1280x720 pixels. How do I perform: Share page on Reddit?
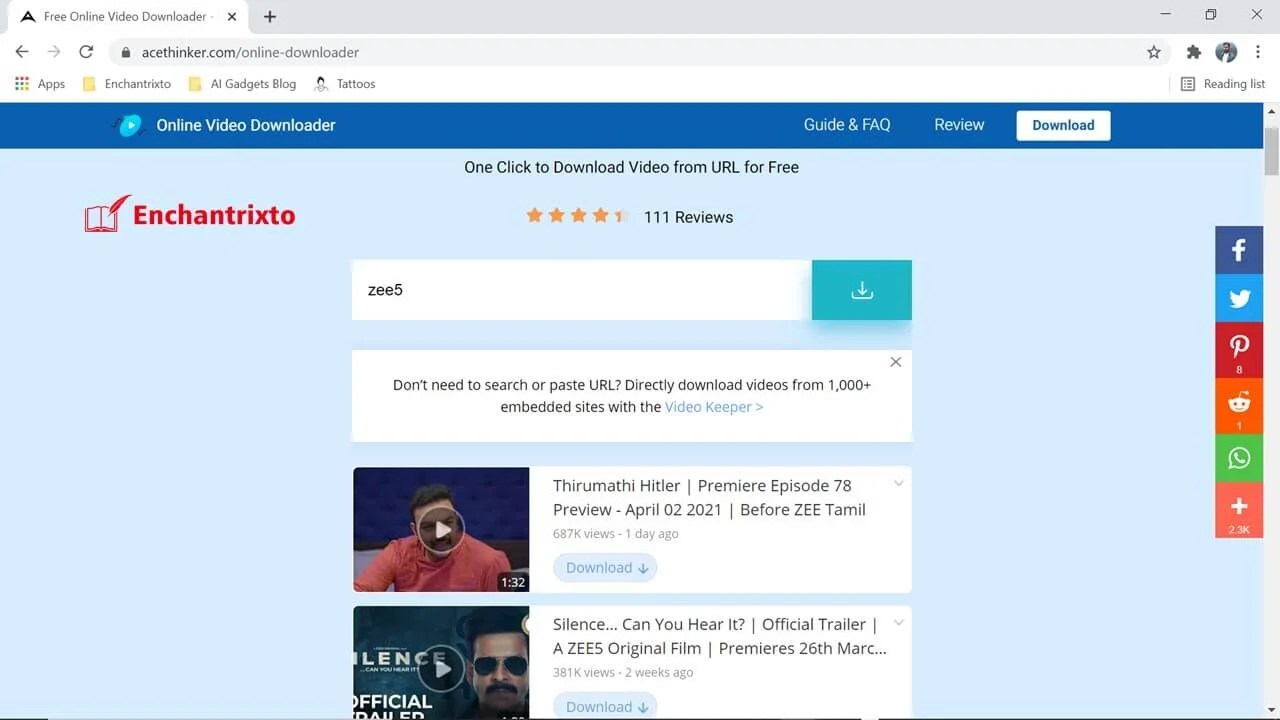coord(1239,406)
